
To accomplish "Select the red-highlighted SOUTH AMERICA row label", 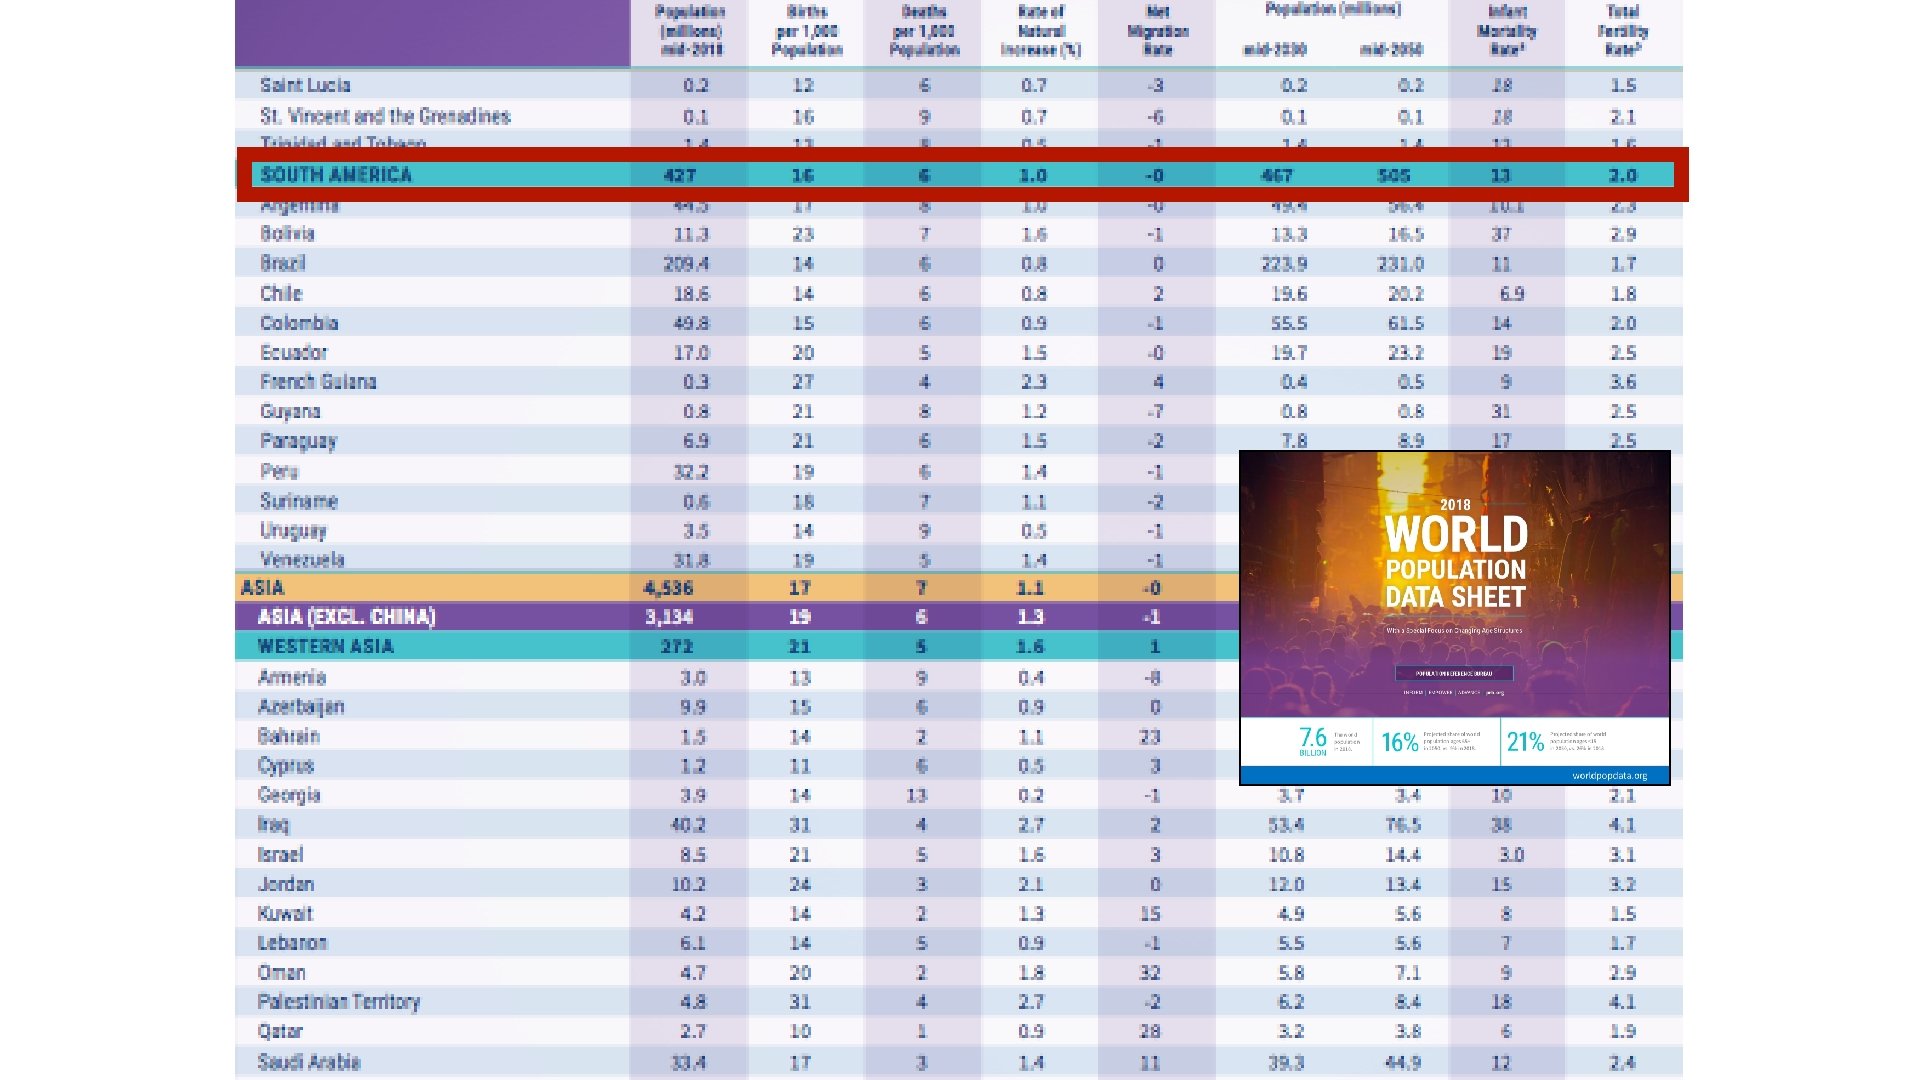I will pyautogui.click(x=336, y=175).
